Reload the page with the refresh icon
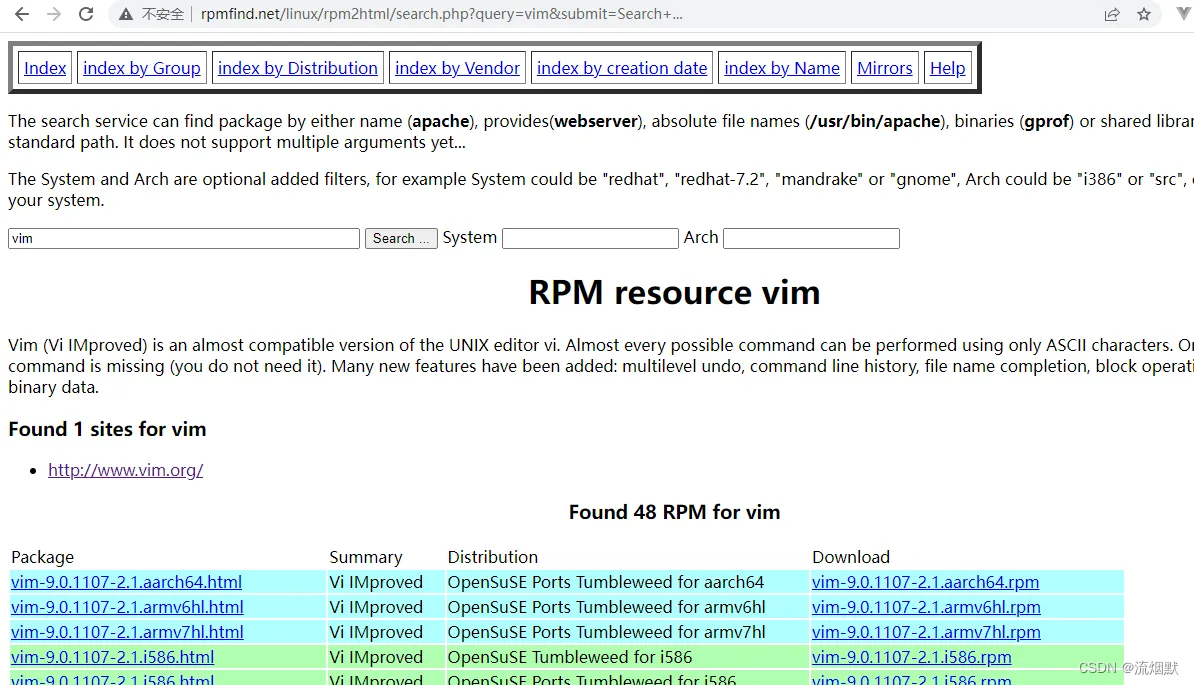The height and width of the screenshot is (685, 1194). point(86,14)
